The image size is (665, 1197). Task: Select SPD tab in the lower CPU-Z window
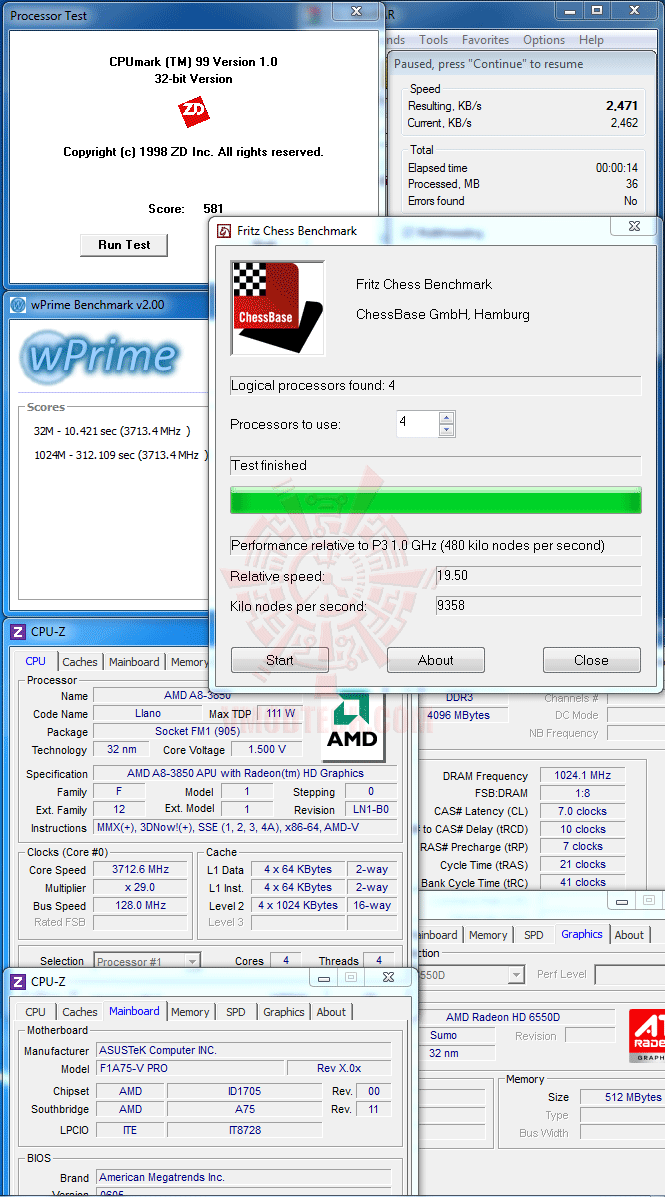236,1011
